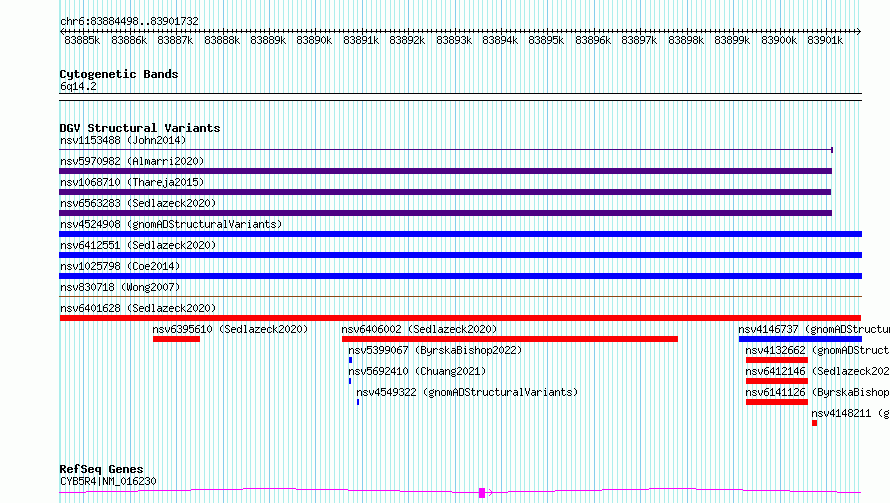Select the nsv6406002 red variant bar
Screen dimensions: 890x503
tap(510, 339)
